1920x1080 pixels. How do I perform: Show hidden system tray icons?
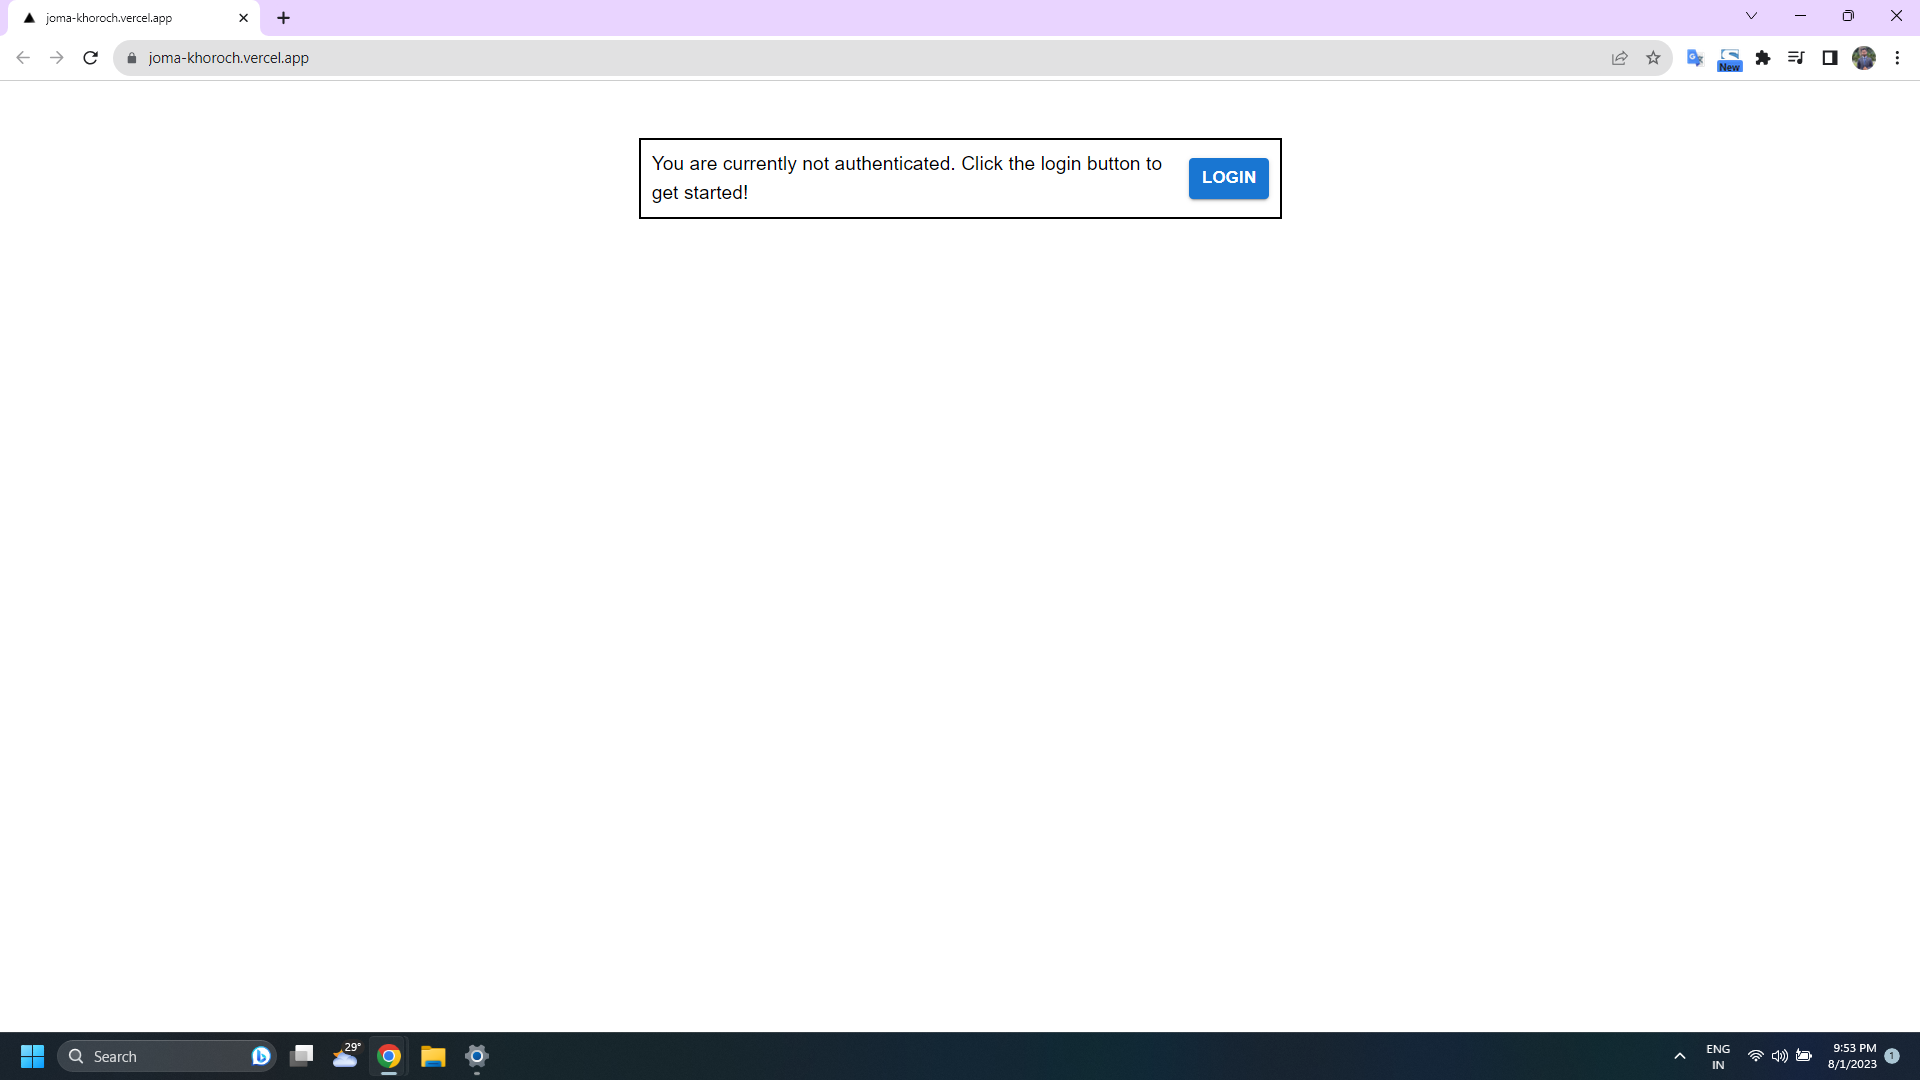[x=1680, y=1056]
